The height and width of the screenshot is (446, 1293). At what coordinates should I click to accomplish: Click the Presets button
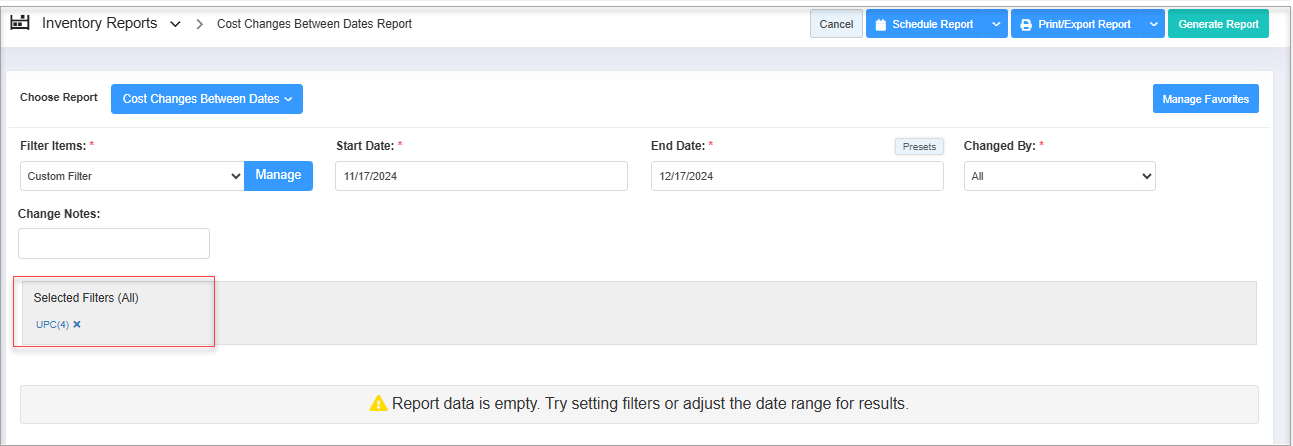point(918,146)
